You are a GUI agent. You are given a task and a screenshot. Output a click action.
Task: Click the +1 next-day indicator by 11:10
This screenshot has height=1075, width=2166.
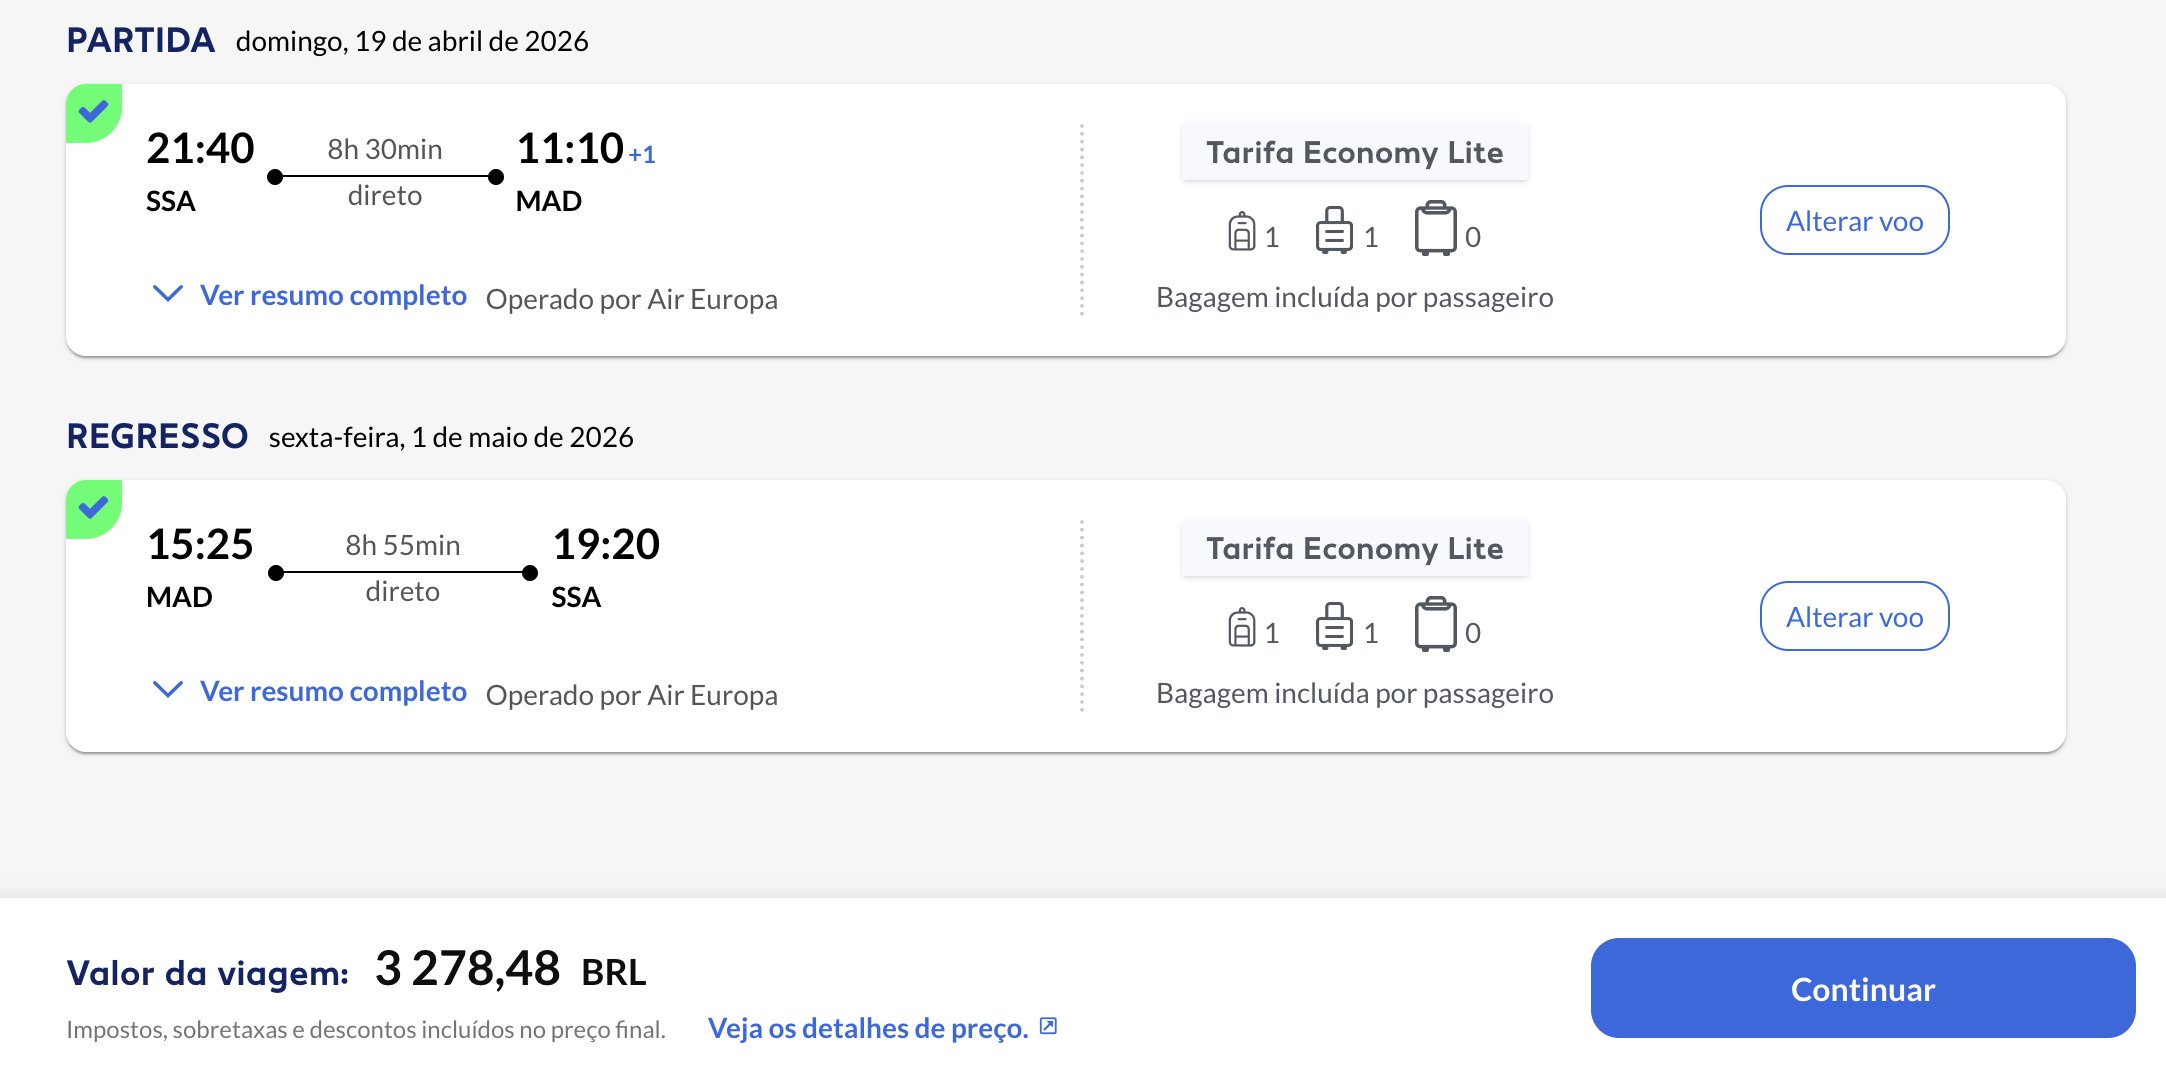[x=642, y=154]
